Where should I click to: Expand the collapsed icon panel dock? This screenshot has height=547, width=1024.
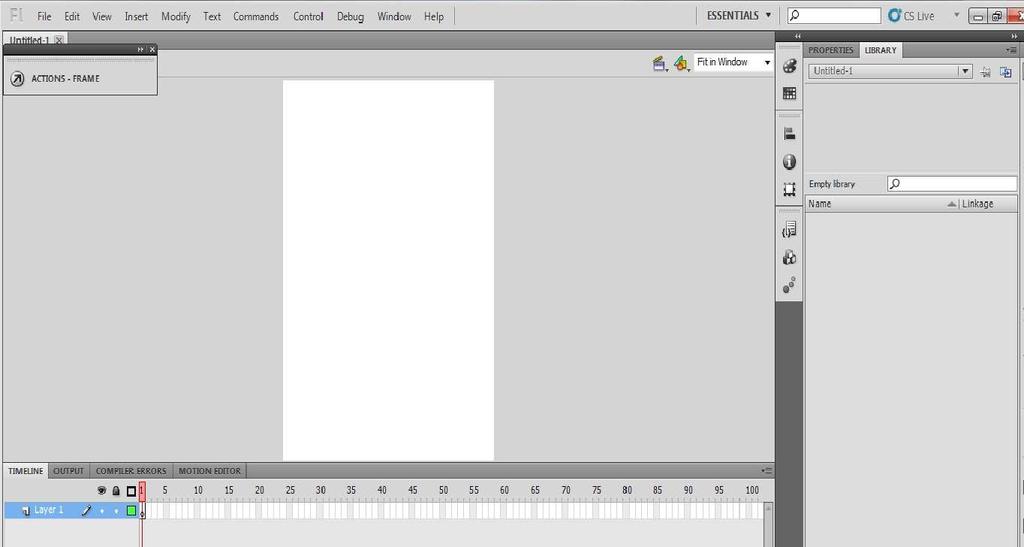(x=797, y=37)
